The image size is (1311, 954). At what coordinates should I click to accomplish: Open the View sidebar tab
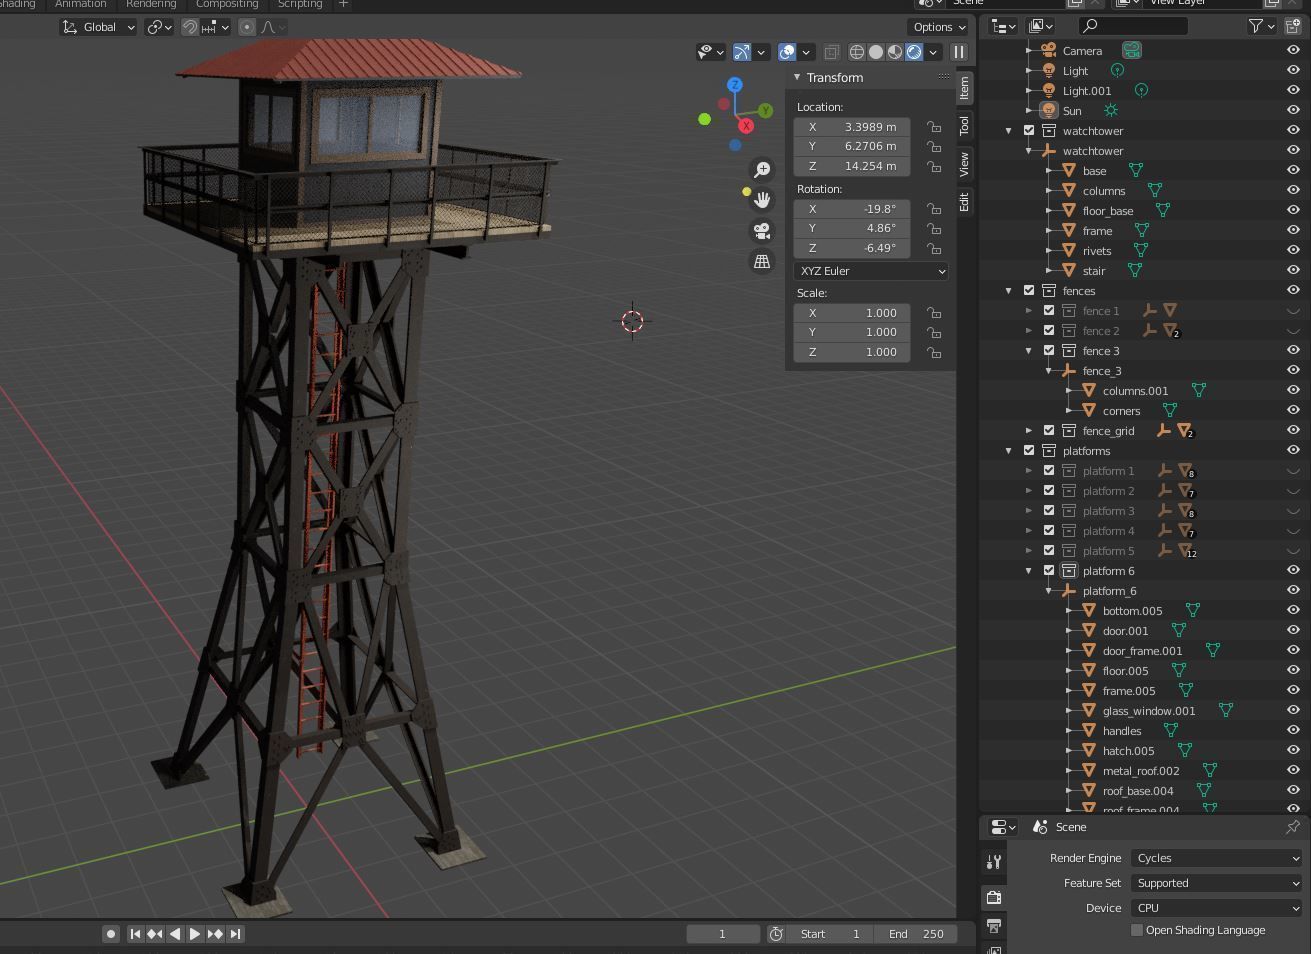pos(964,164)
